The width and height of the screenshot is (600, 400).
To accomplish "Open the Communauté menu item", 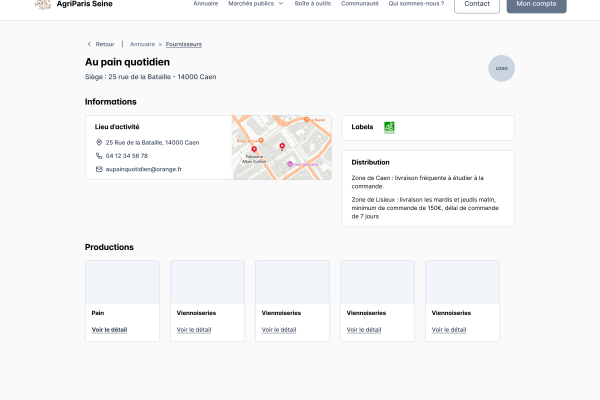I will coord(360,3).
